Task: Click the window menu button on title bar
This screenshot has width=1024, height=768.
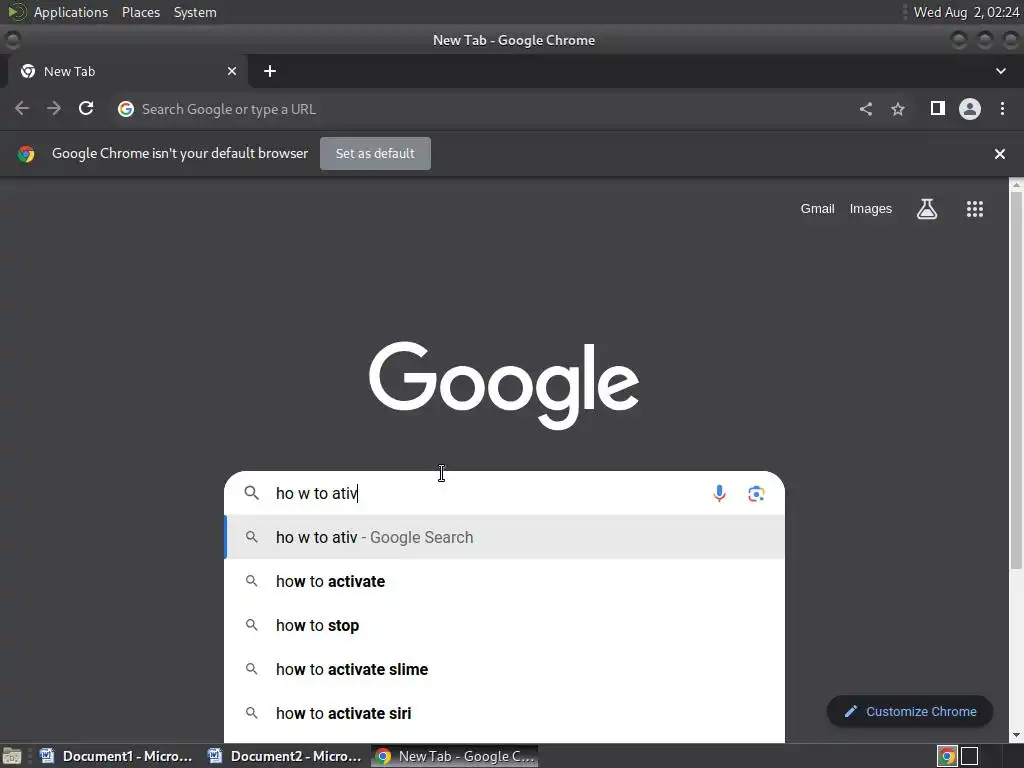Action: (12, 40)
